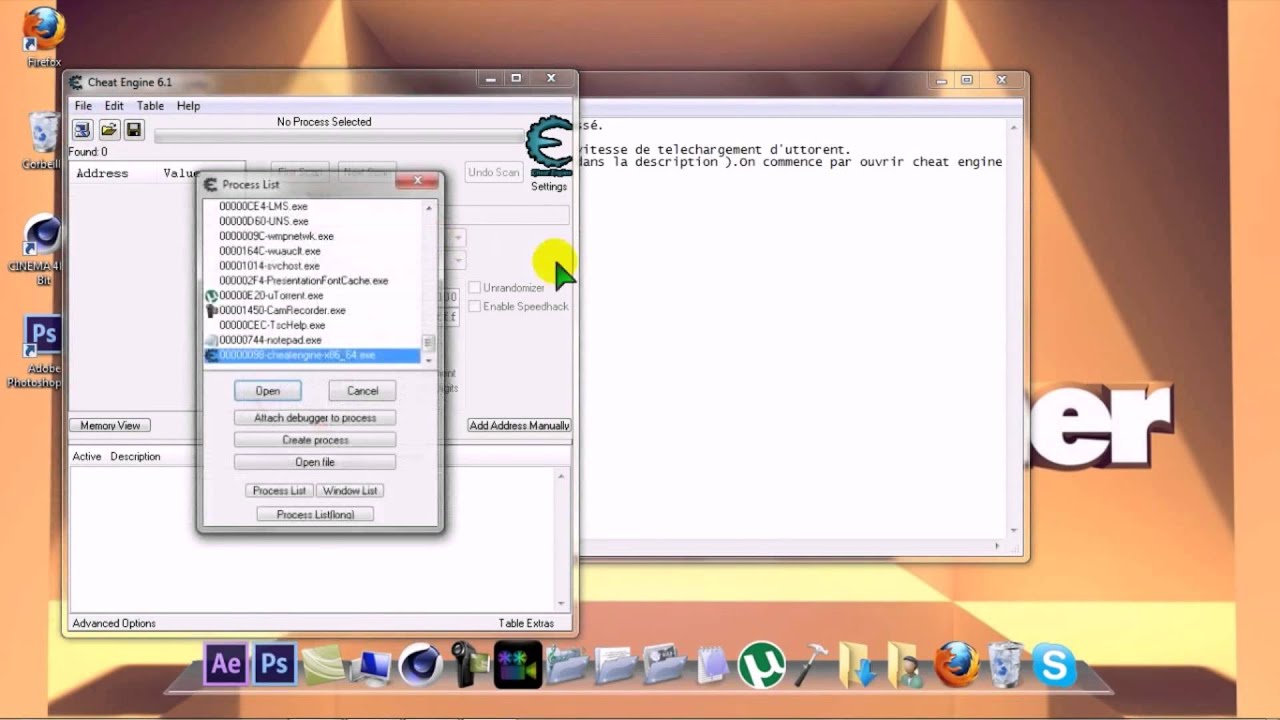
Task: Click the Open file button
Action: point(315,462)
